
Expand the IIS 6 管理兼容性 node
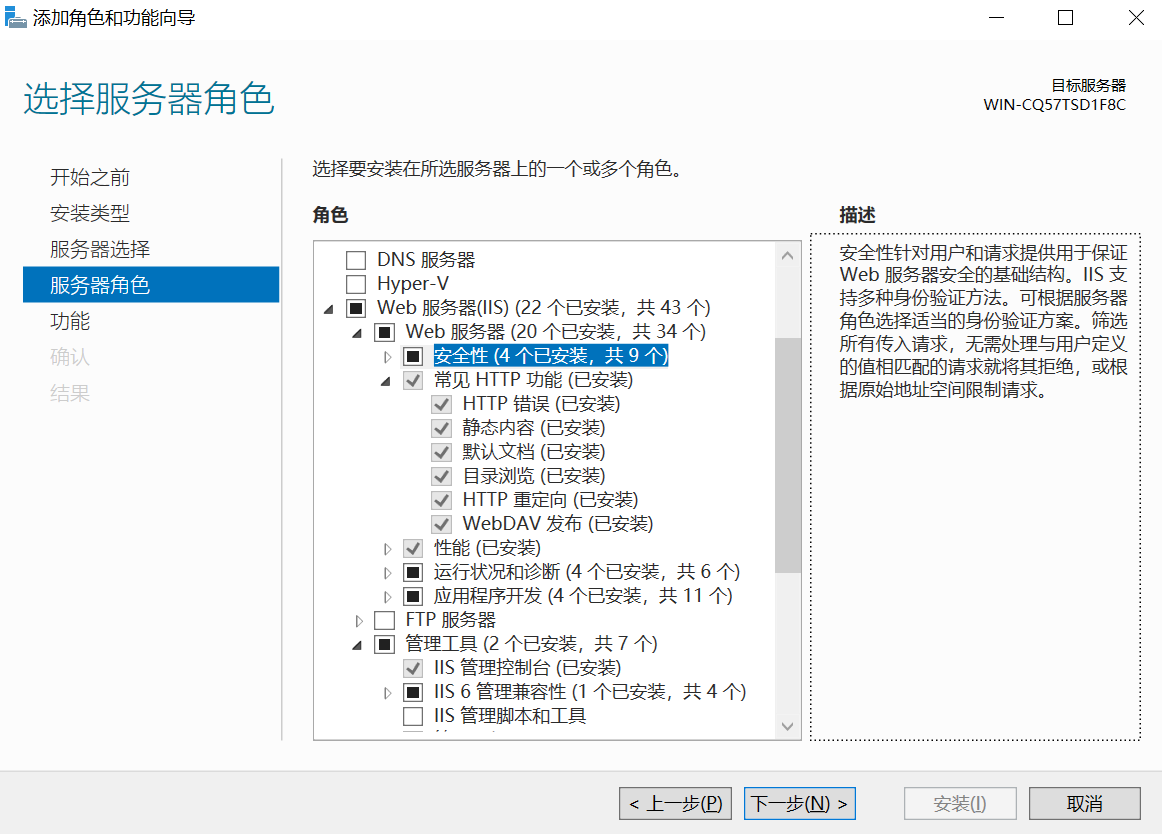(387, 692)
